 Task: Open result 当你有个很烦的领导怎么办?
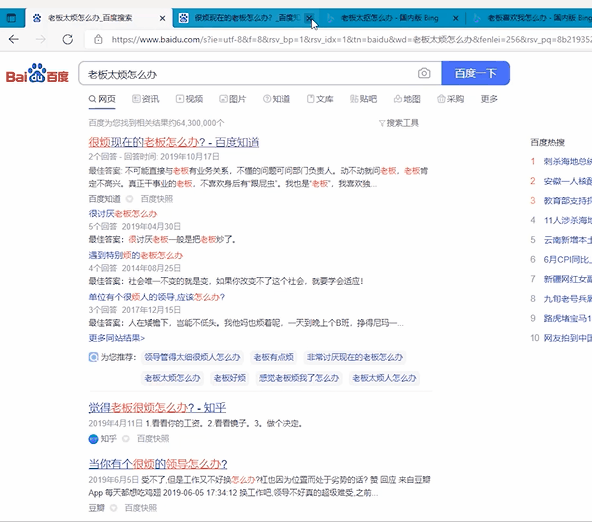coord(158,464)
